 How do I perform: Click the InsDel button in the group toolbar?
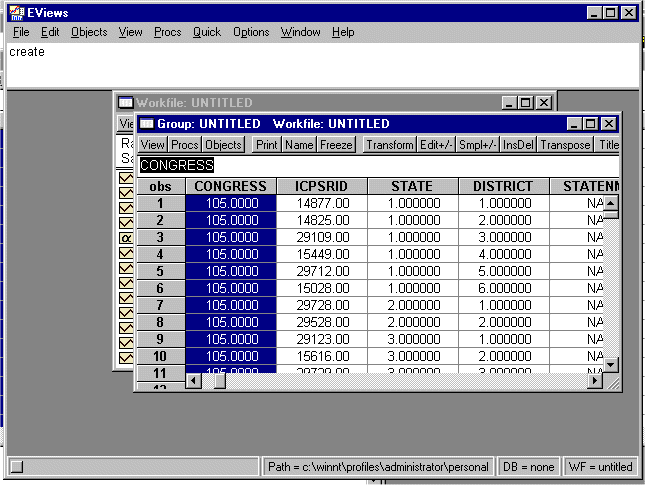point(518,145)
